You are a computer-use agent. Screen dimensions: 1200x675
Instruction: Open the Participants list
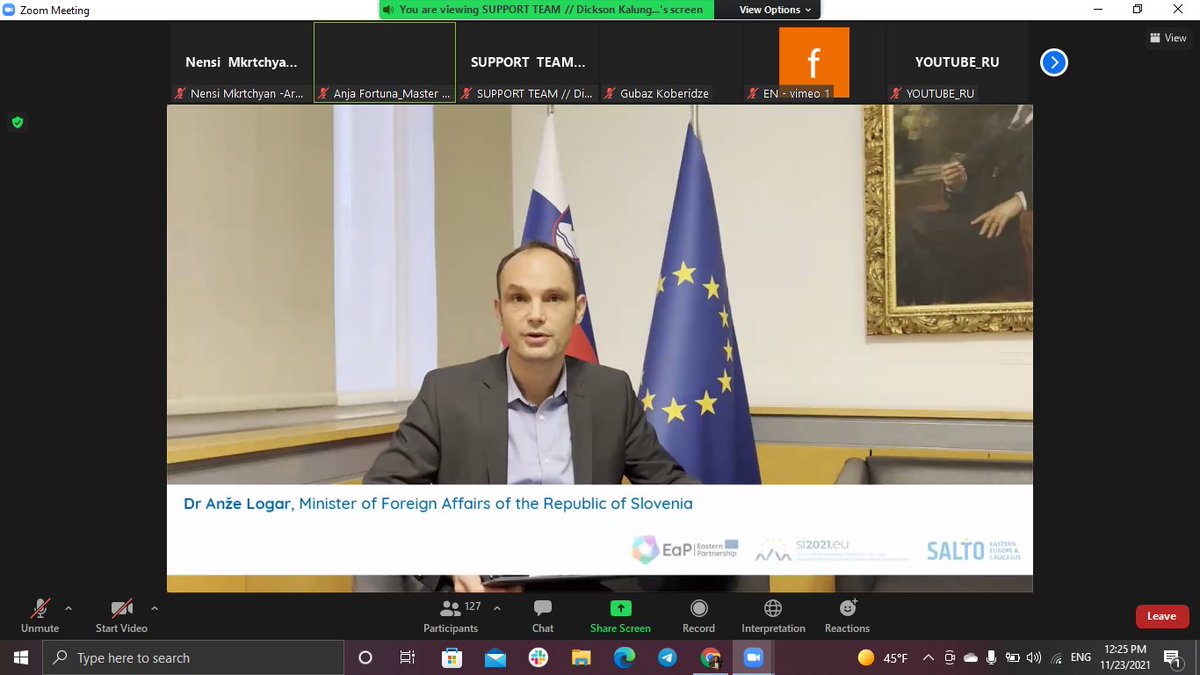pyautogui.click(x=451, y=616)
